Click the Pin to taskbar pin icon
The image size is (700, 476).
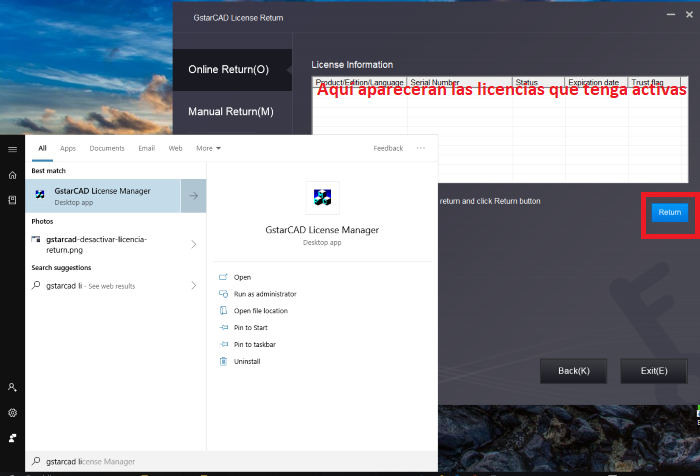[x=223, y=344]
